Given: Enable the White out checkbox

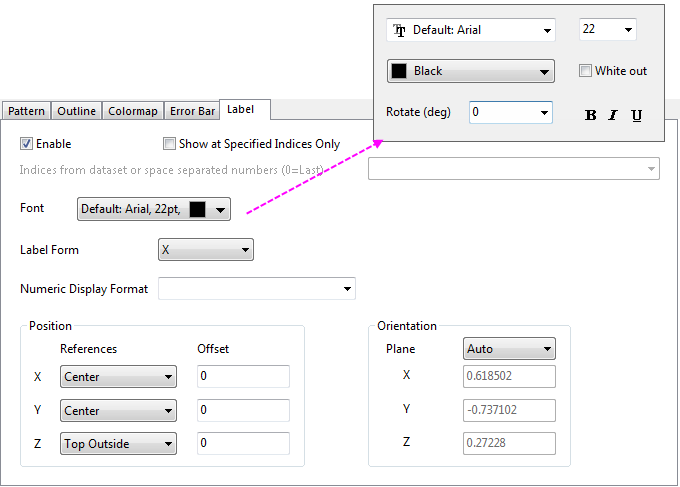Looking at the screenshot, I should tap(586, 71).
